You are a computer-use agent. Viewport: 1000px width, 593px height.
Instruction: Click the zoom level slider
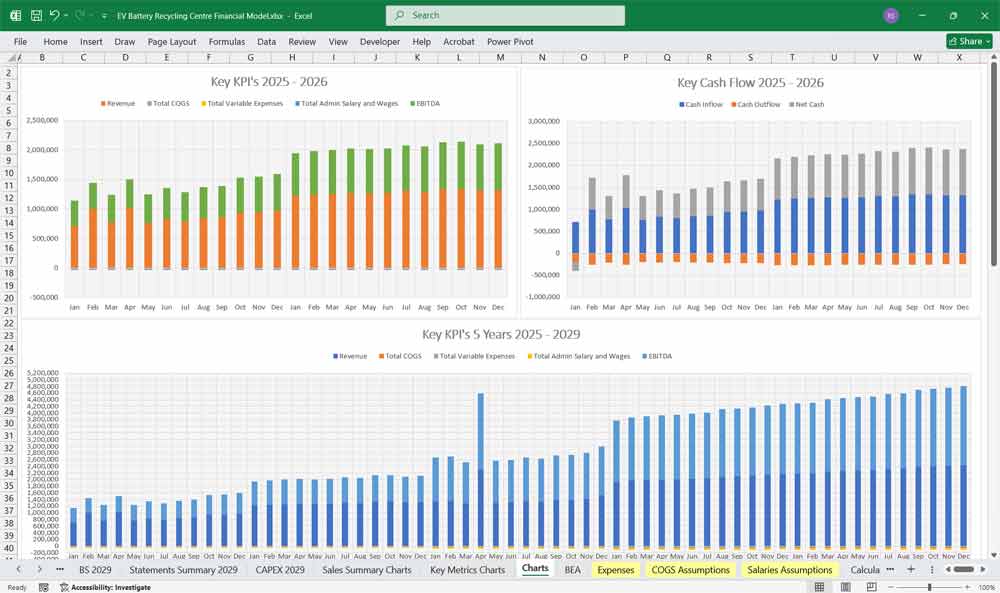point(930,586)
